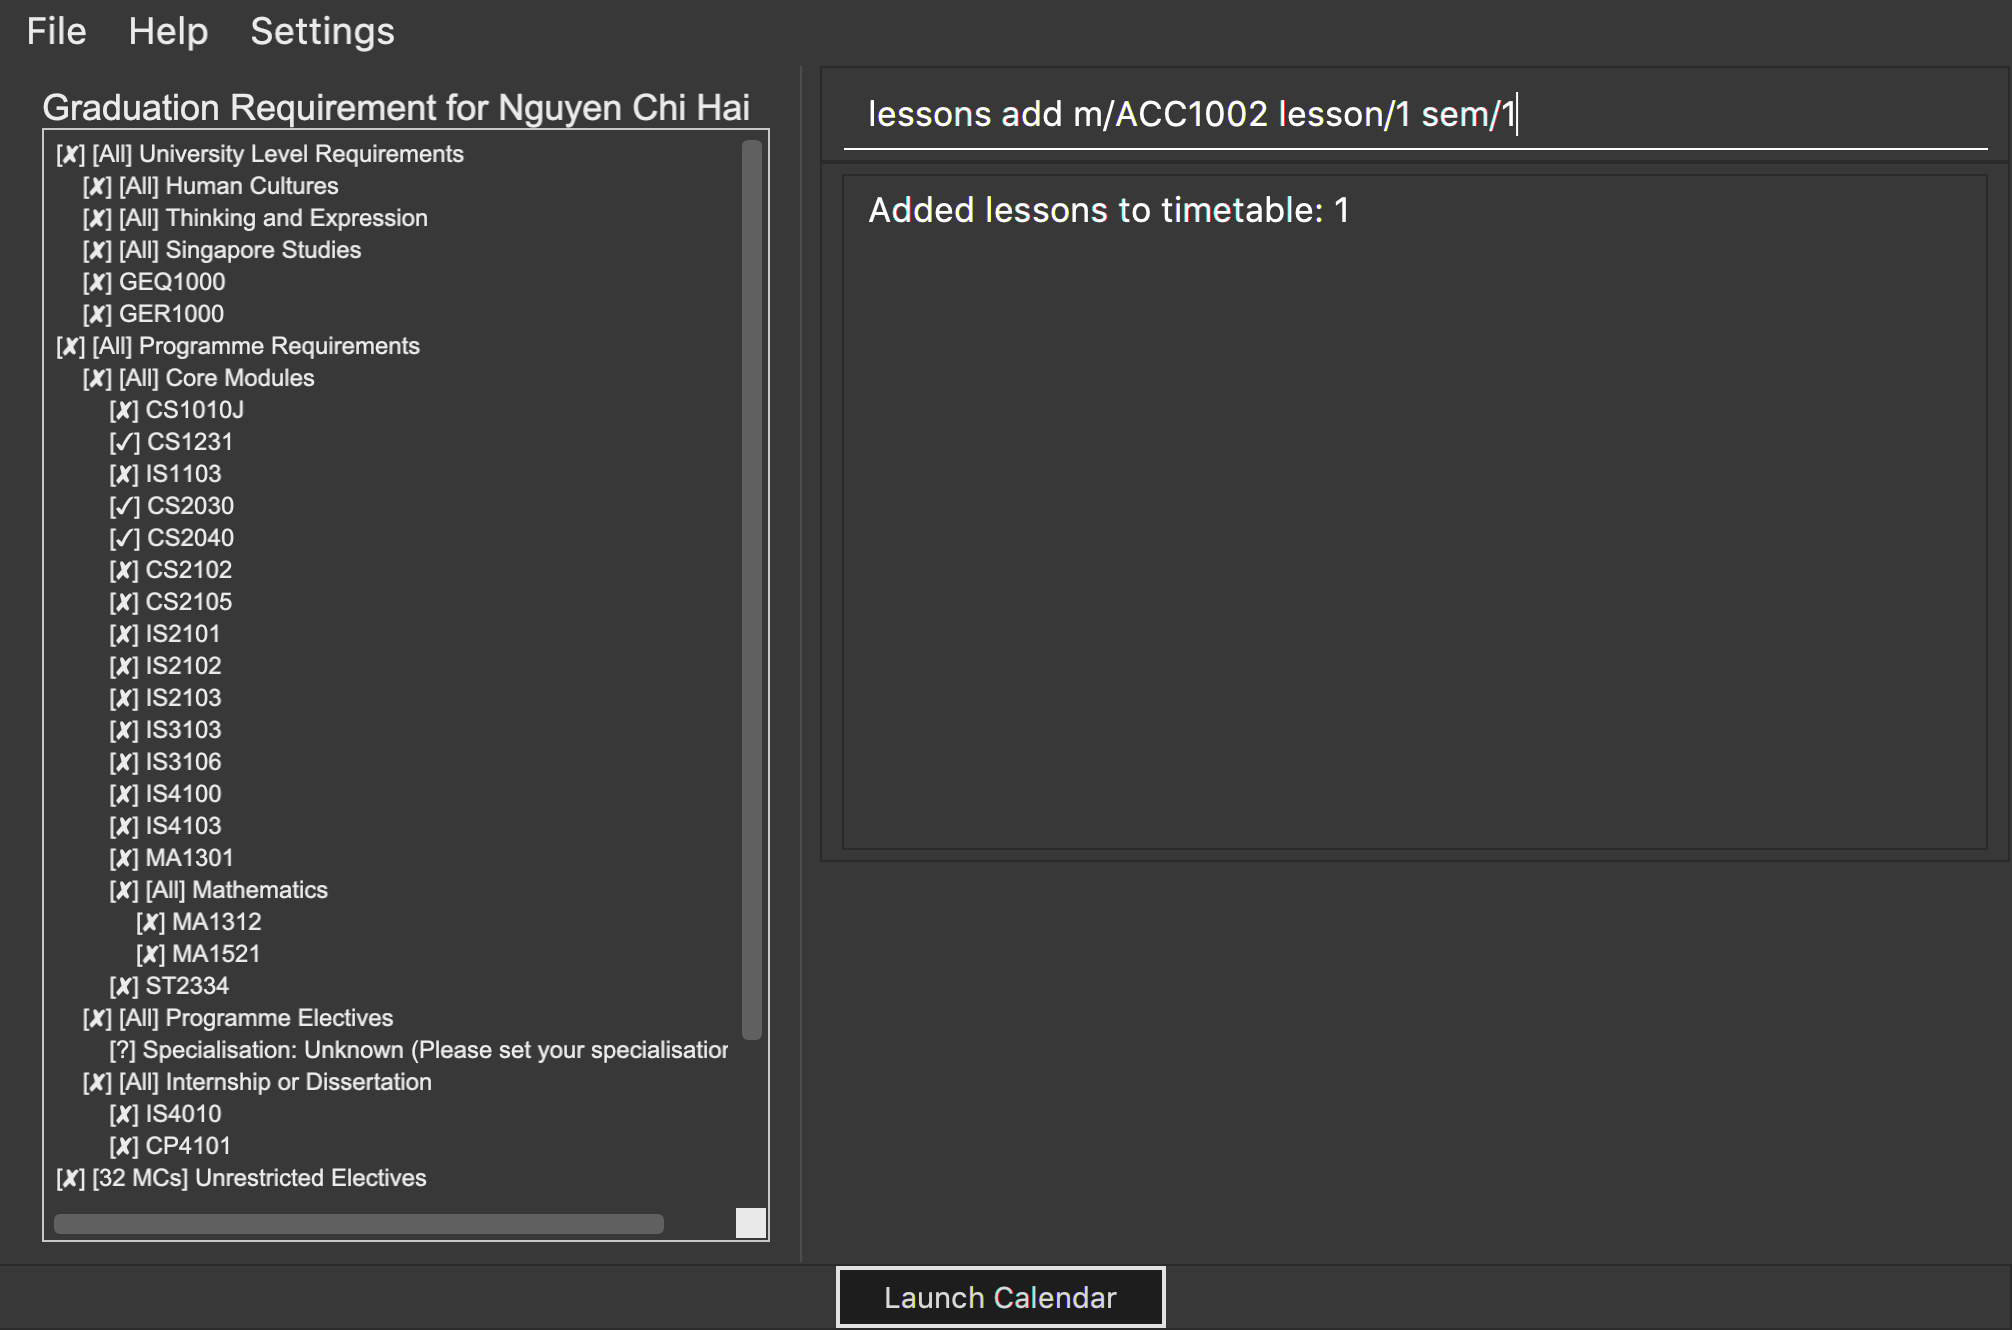Screen dimensions: 2012x1330
Task: Open the Settings menu
Action: (x=322, y=32)
